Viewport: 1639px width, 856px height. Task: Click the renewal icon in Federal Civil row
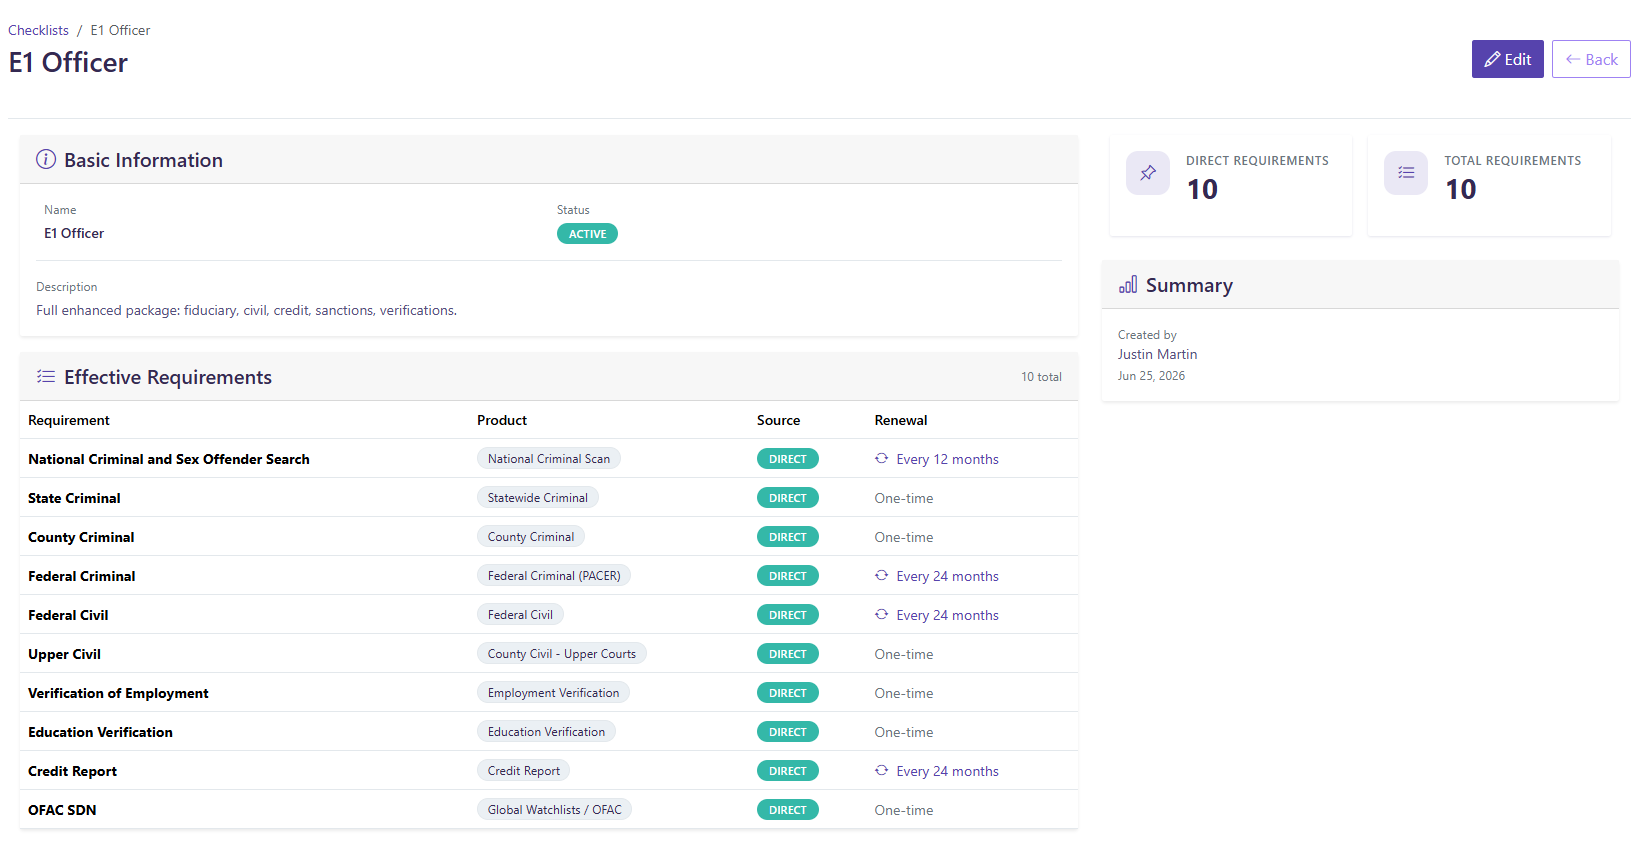881,614
